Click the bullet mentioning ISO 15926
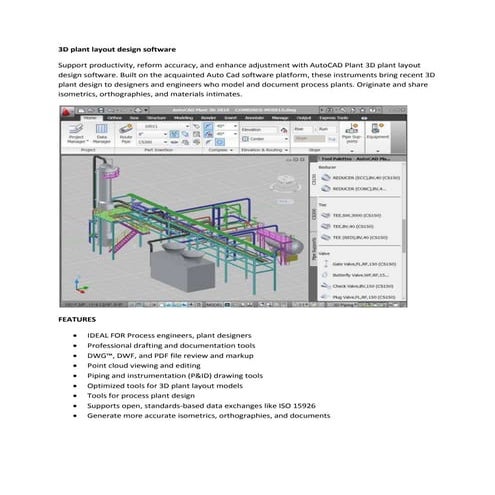495x495 pixels. (x=201, y=405)
